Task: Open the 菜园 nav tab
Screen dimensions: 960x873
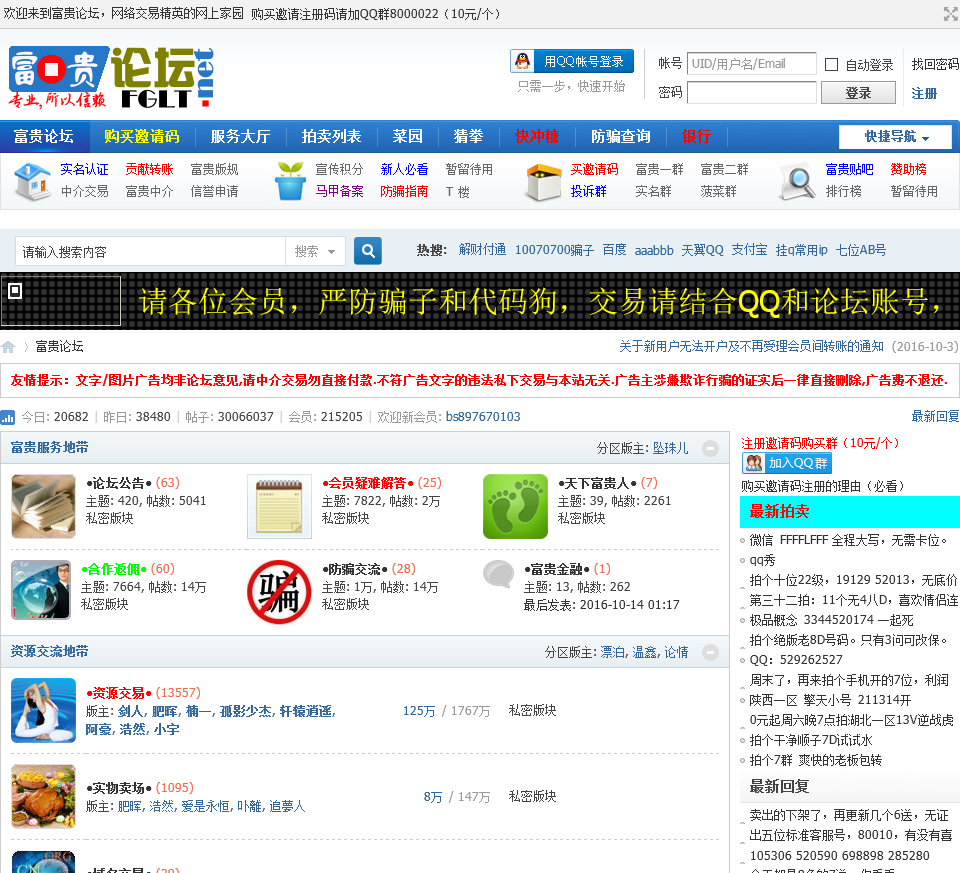Action: tap(407, 136)
